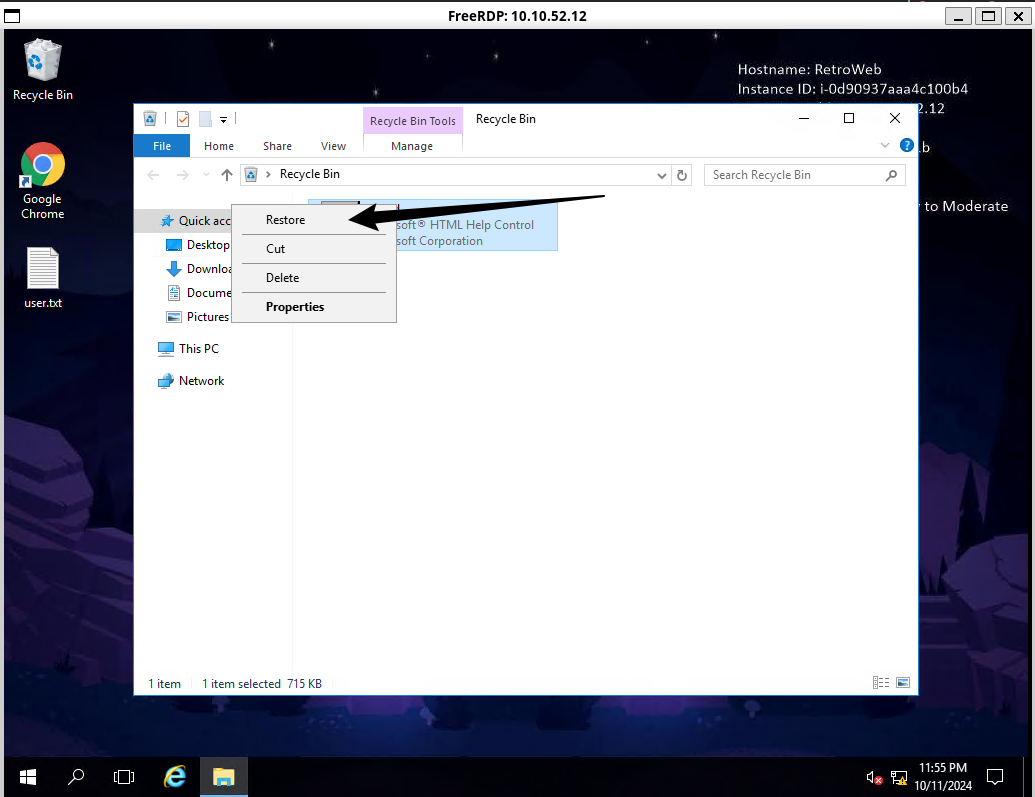The height and width of the screenshot is (797, 1035).
Task: Open Google Chrome desktop shortcut
Action: point(43,180)
